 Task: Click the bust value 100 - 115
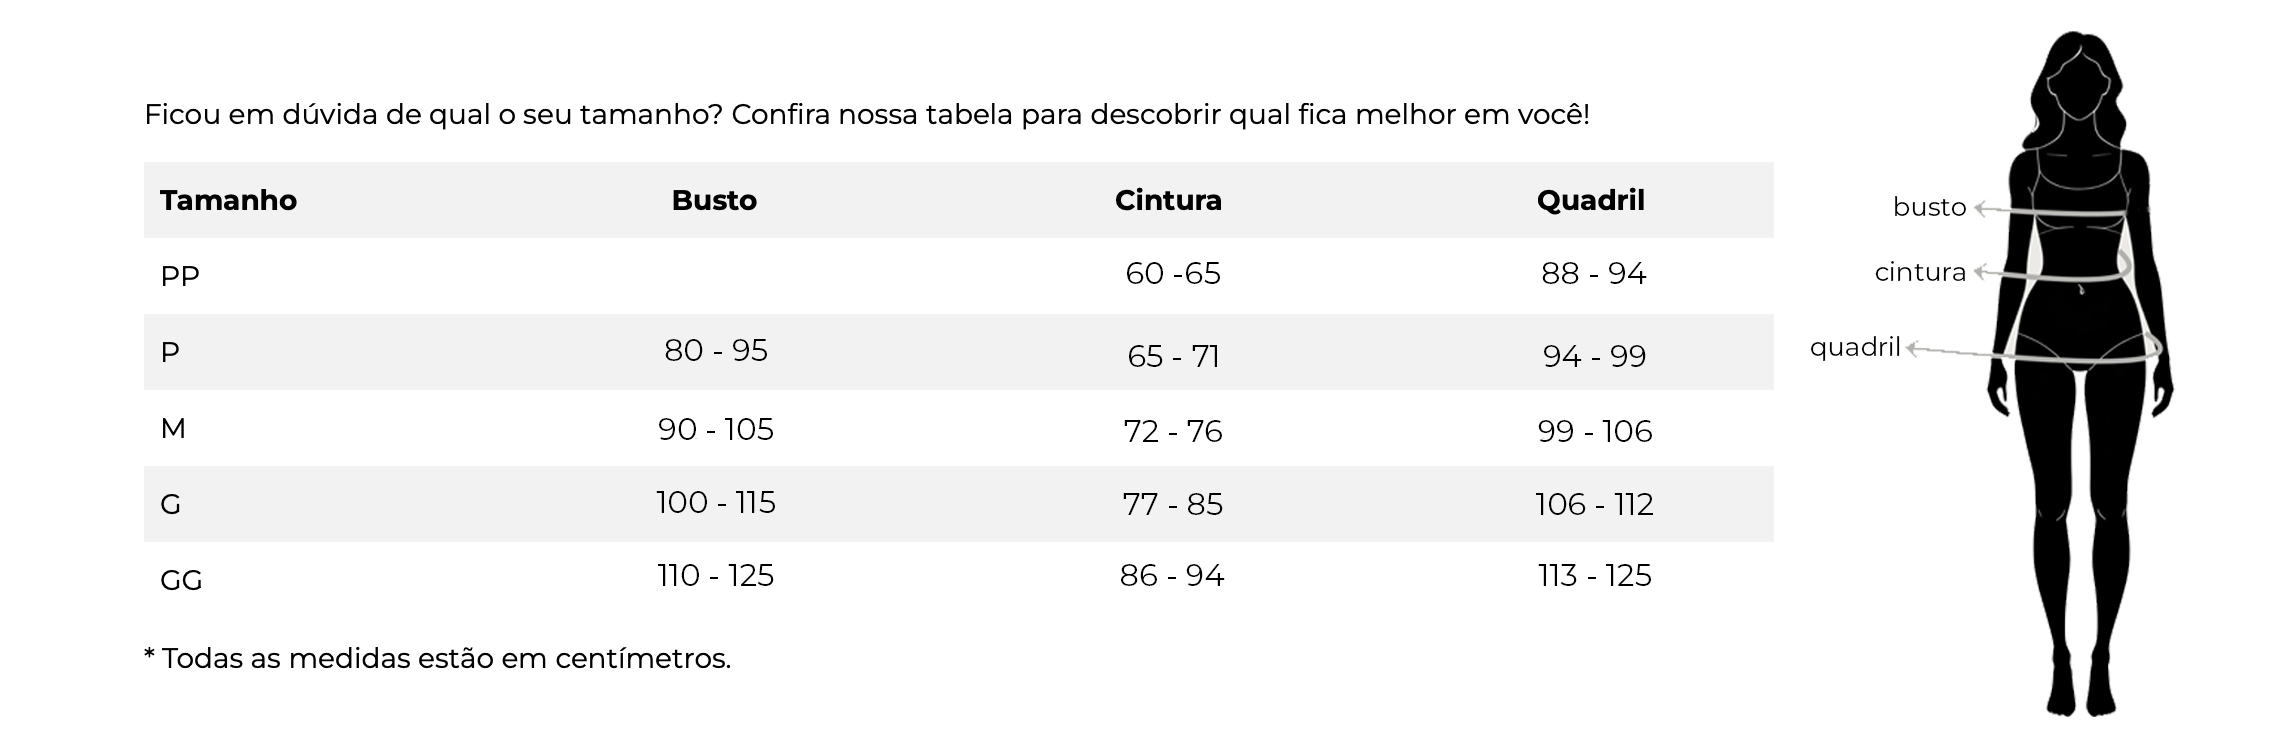(x=716, y=502)
